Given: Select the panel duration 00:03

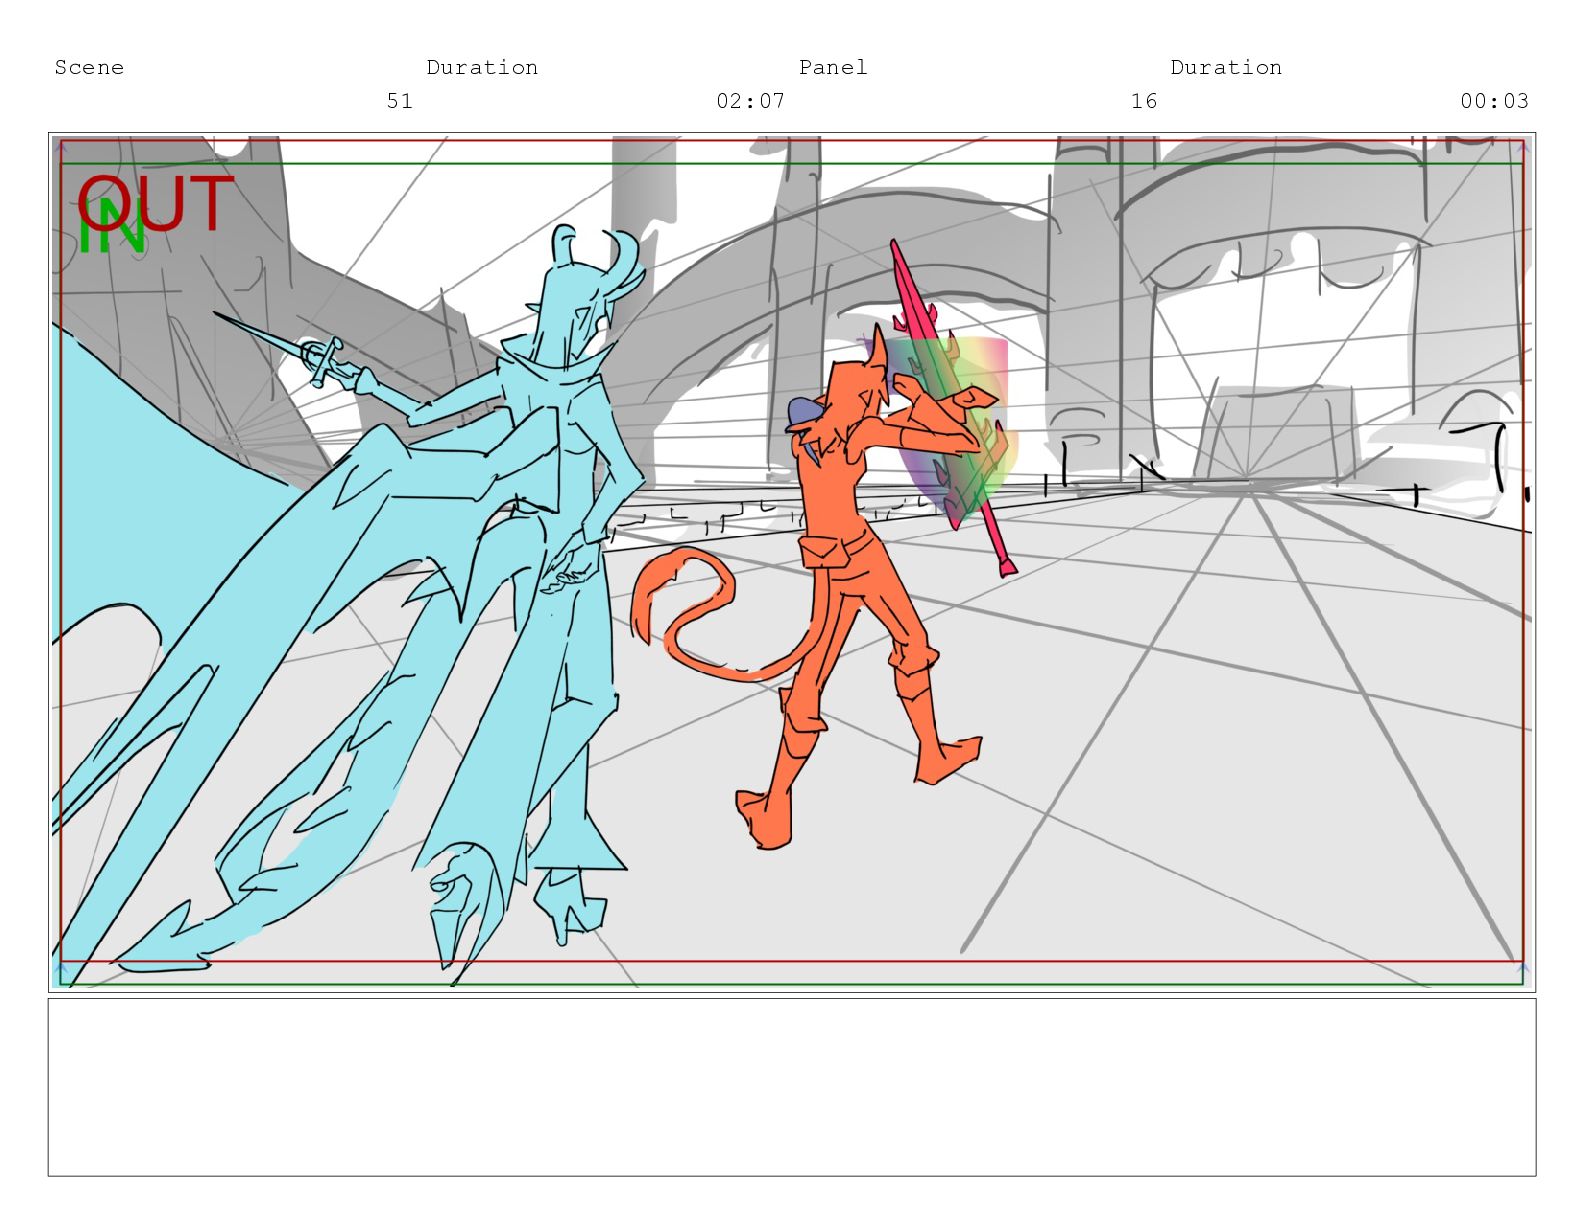Looking at the screenshot, I should pyautogui.click(x=1495, y=101).
